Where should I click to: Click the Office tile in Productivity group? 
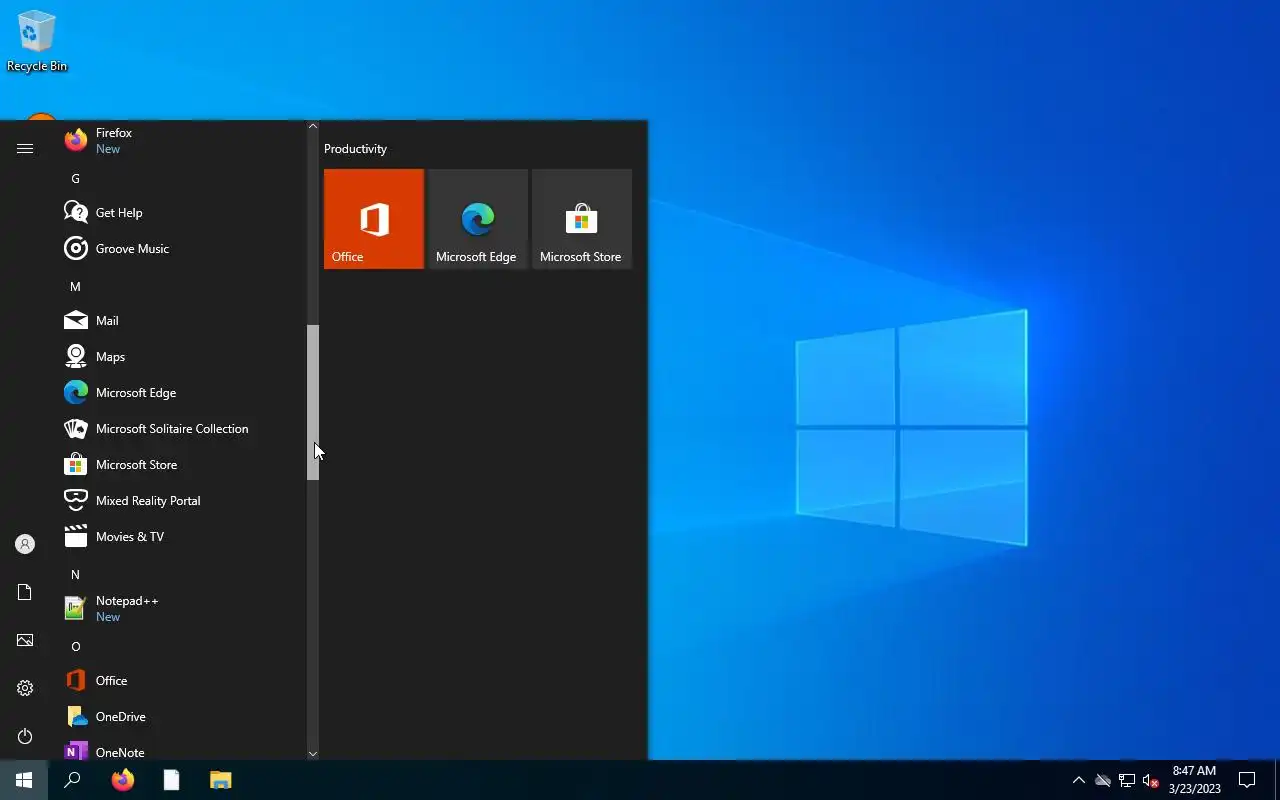click(x=374, y=219)
